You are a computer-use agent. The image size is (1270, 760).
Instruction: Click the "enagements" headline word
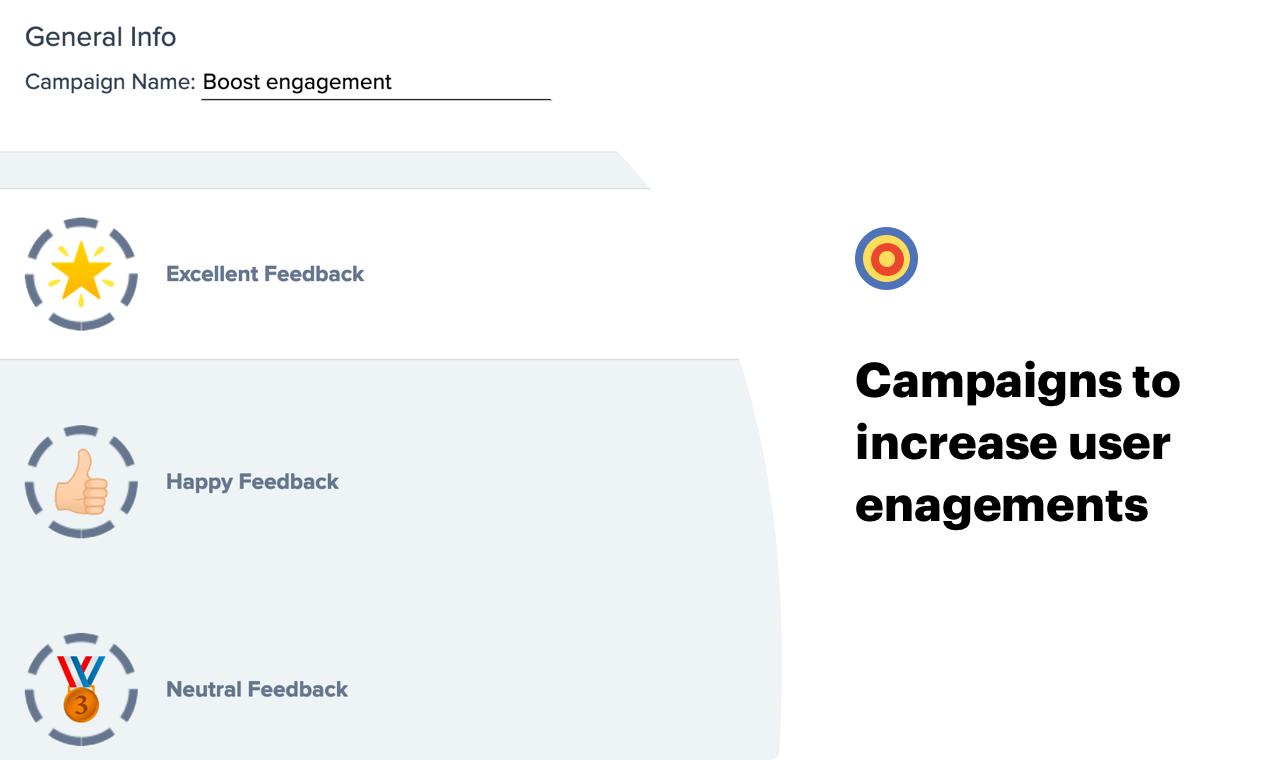pos(1001,505)
